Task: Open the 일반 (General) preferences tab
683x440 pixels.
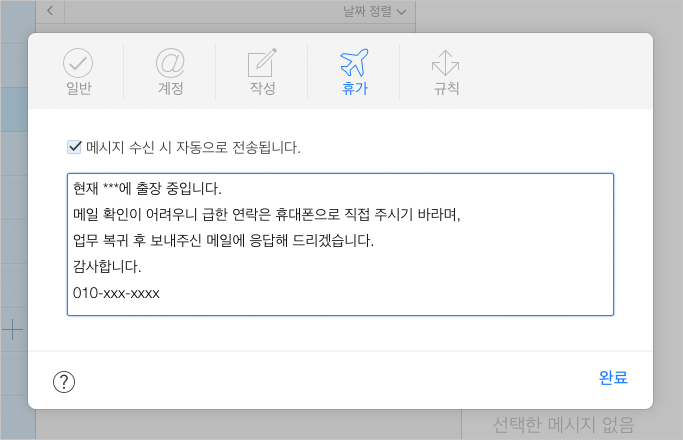Action: (x=78, y=72)
